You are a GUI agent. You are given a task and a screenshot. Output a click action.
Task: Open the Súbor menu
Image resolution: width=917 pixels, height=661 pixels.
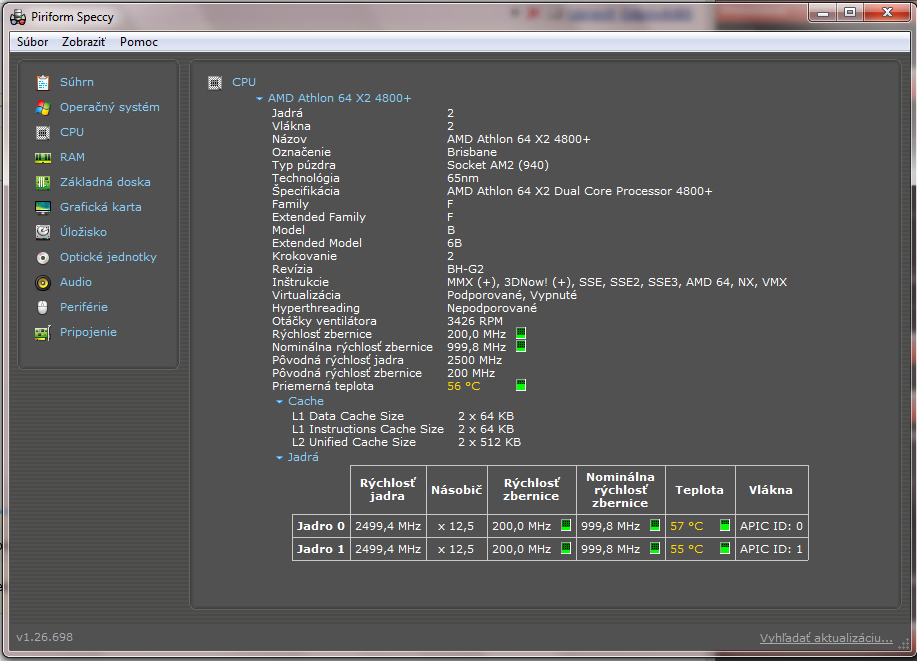pyautogui.click(x=32, y=42)
